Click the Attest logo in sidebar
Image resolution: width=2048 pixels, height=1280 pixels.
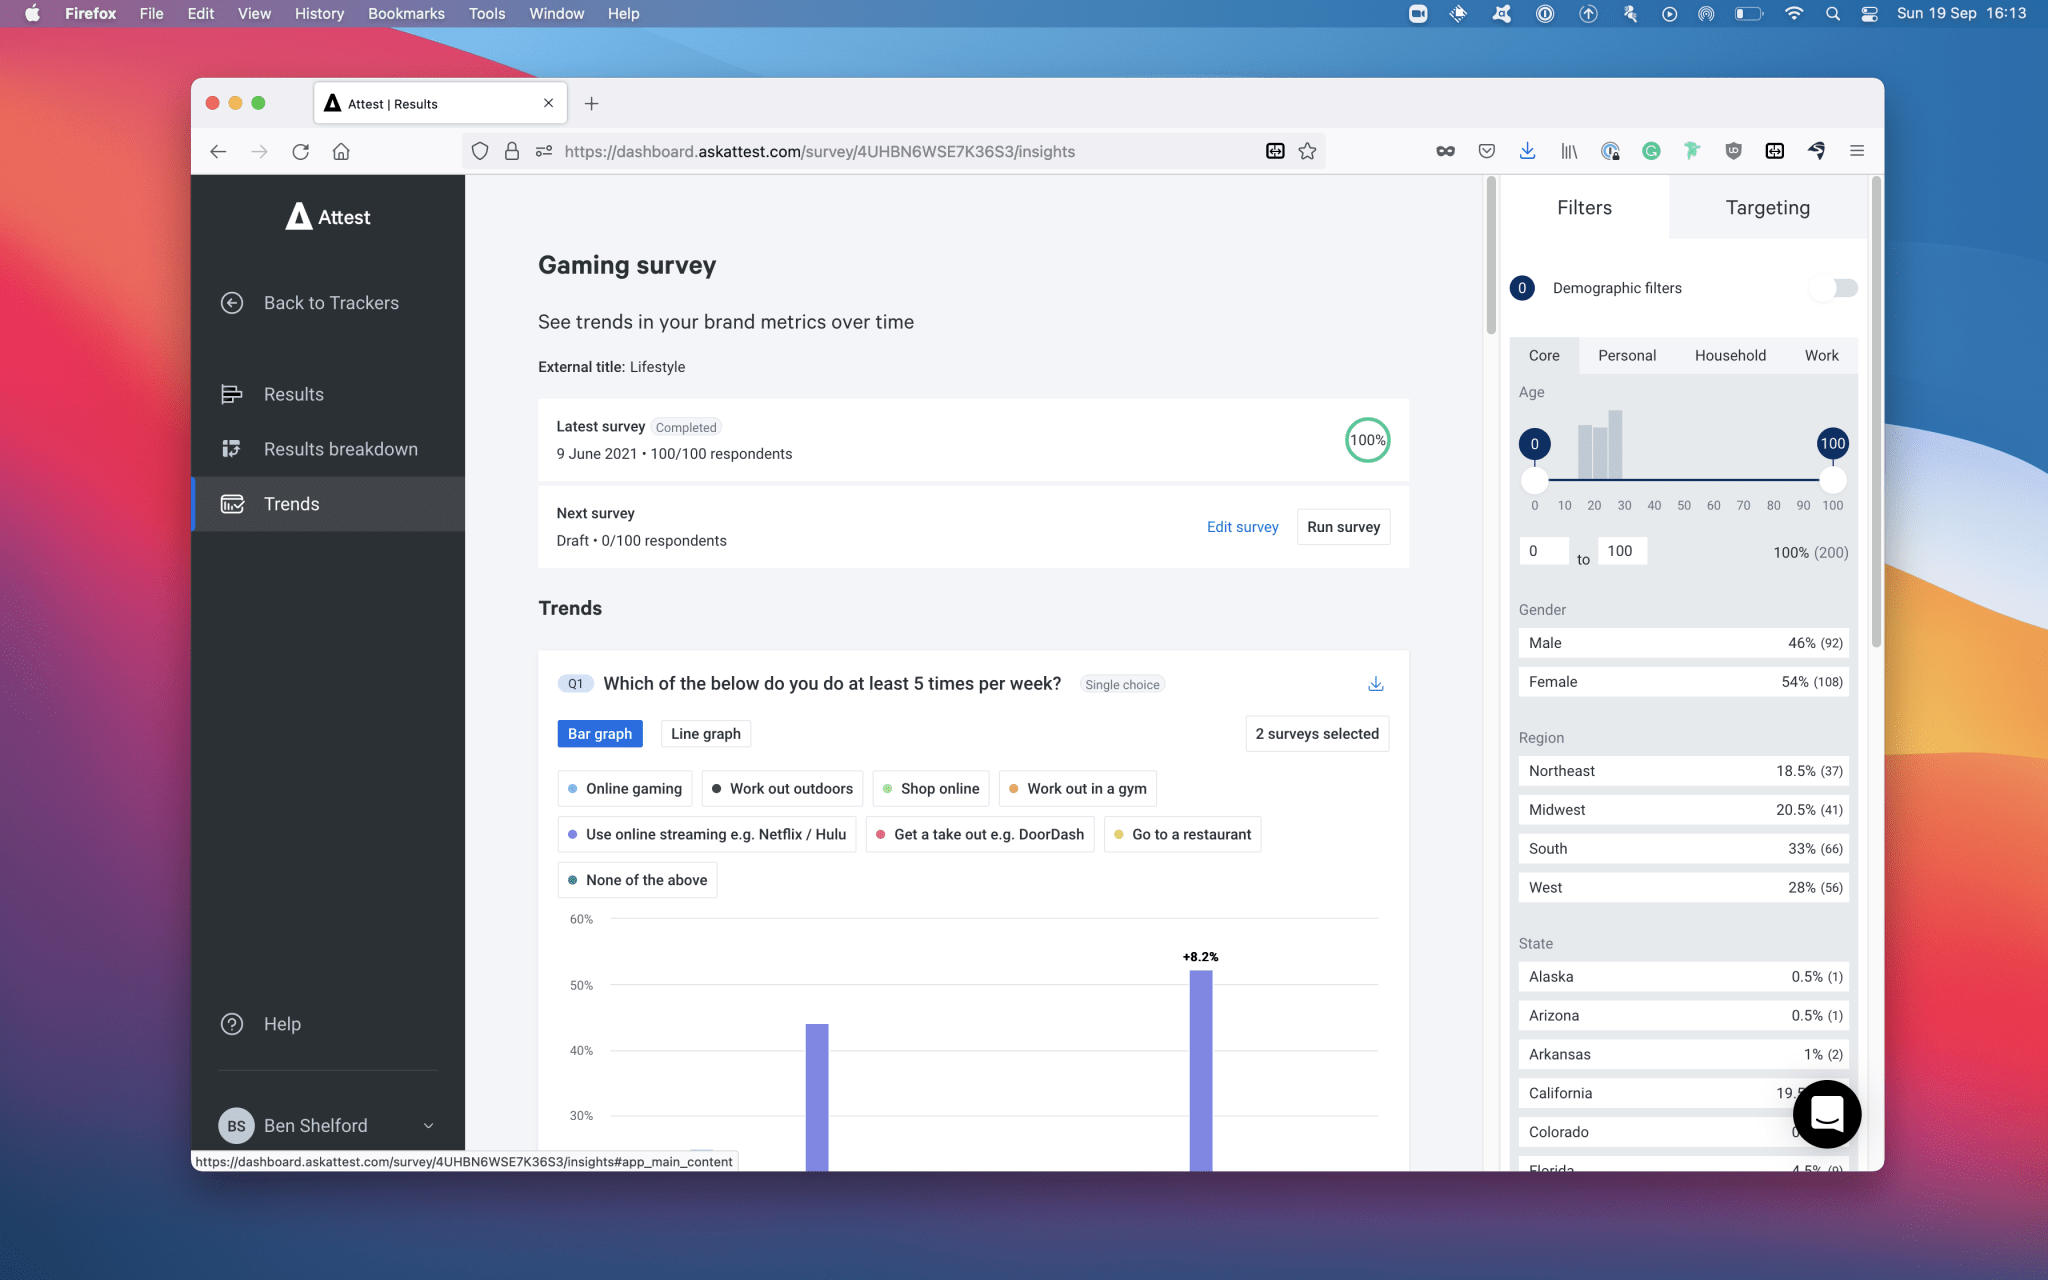click(x=328, y=217)
